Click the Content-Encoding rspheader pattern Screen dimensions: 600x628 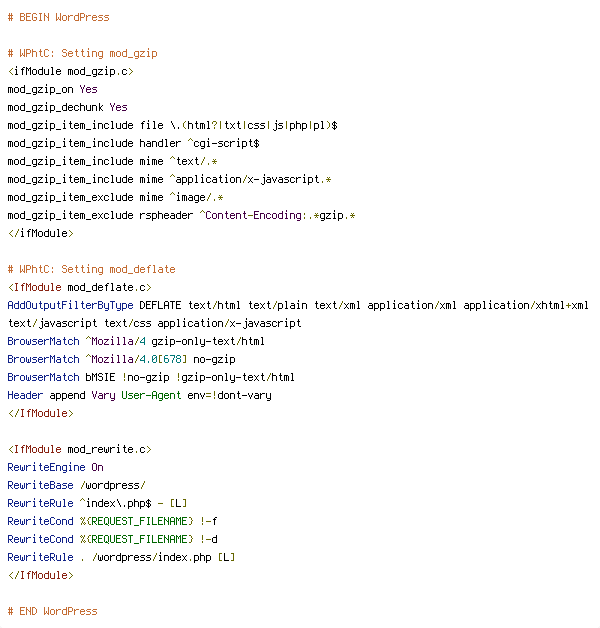tap(277, 215)
